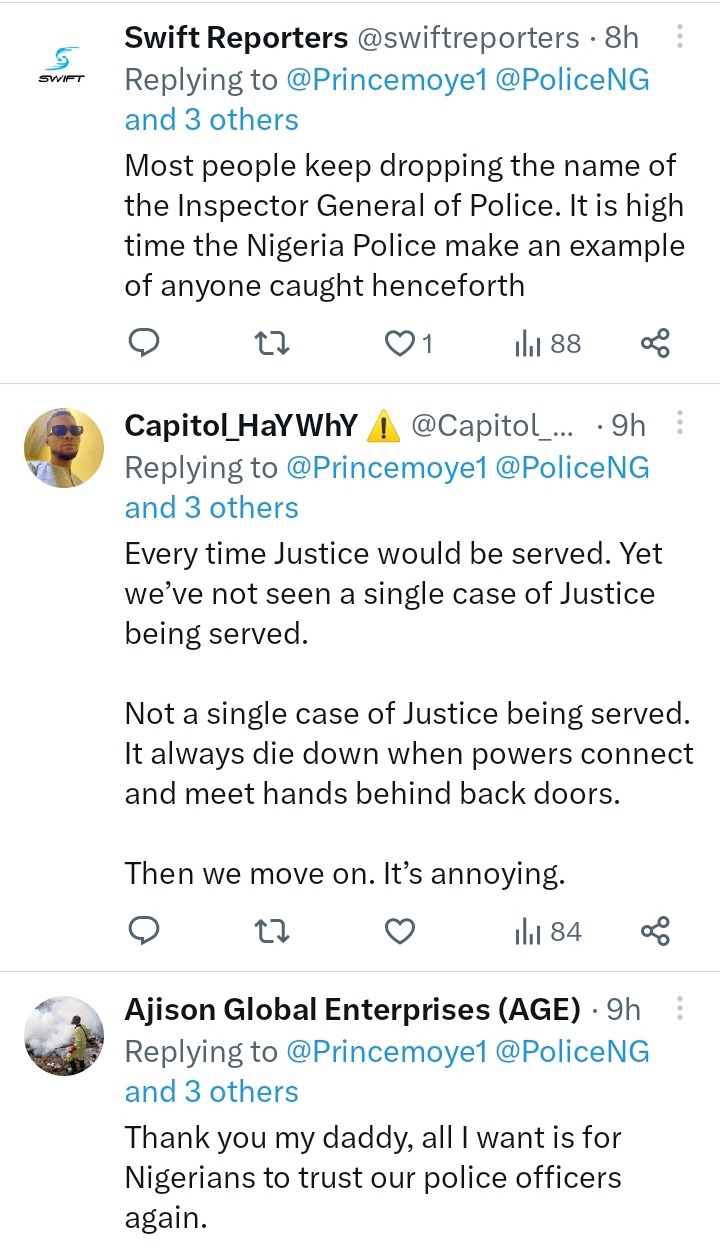Open Ajison Global Enterprises (AGE) profile name

tap(352, 1010)
